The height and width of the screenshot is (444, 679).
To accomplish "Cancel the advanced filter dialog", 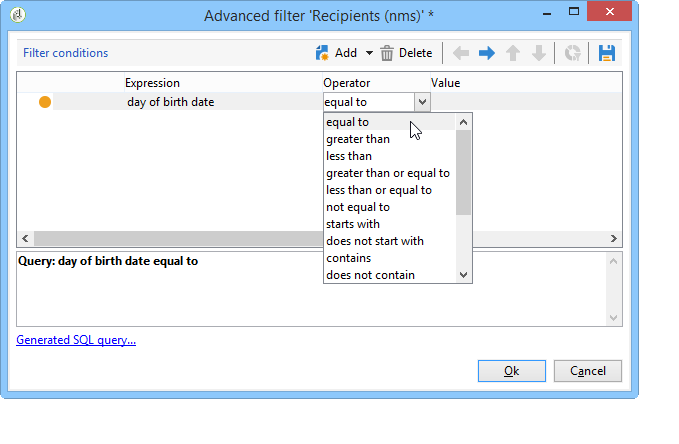I will coord(588,370).
